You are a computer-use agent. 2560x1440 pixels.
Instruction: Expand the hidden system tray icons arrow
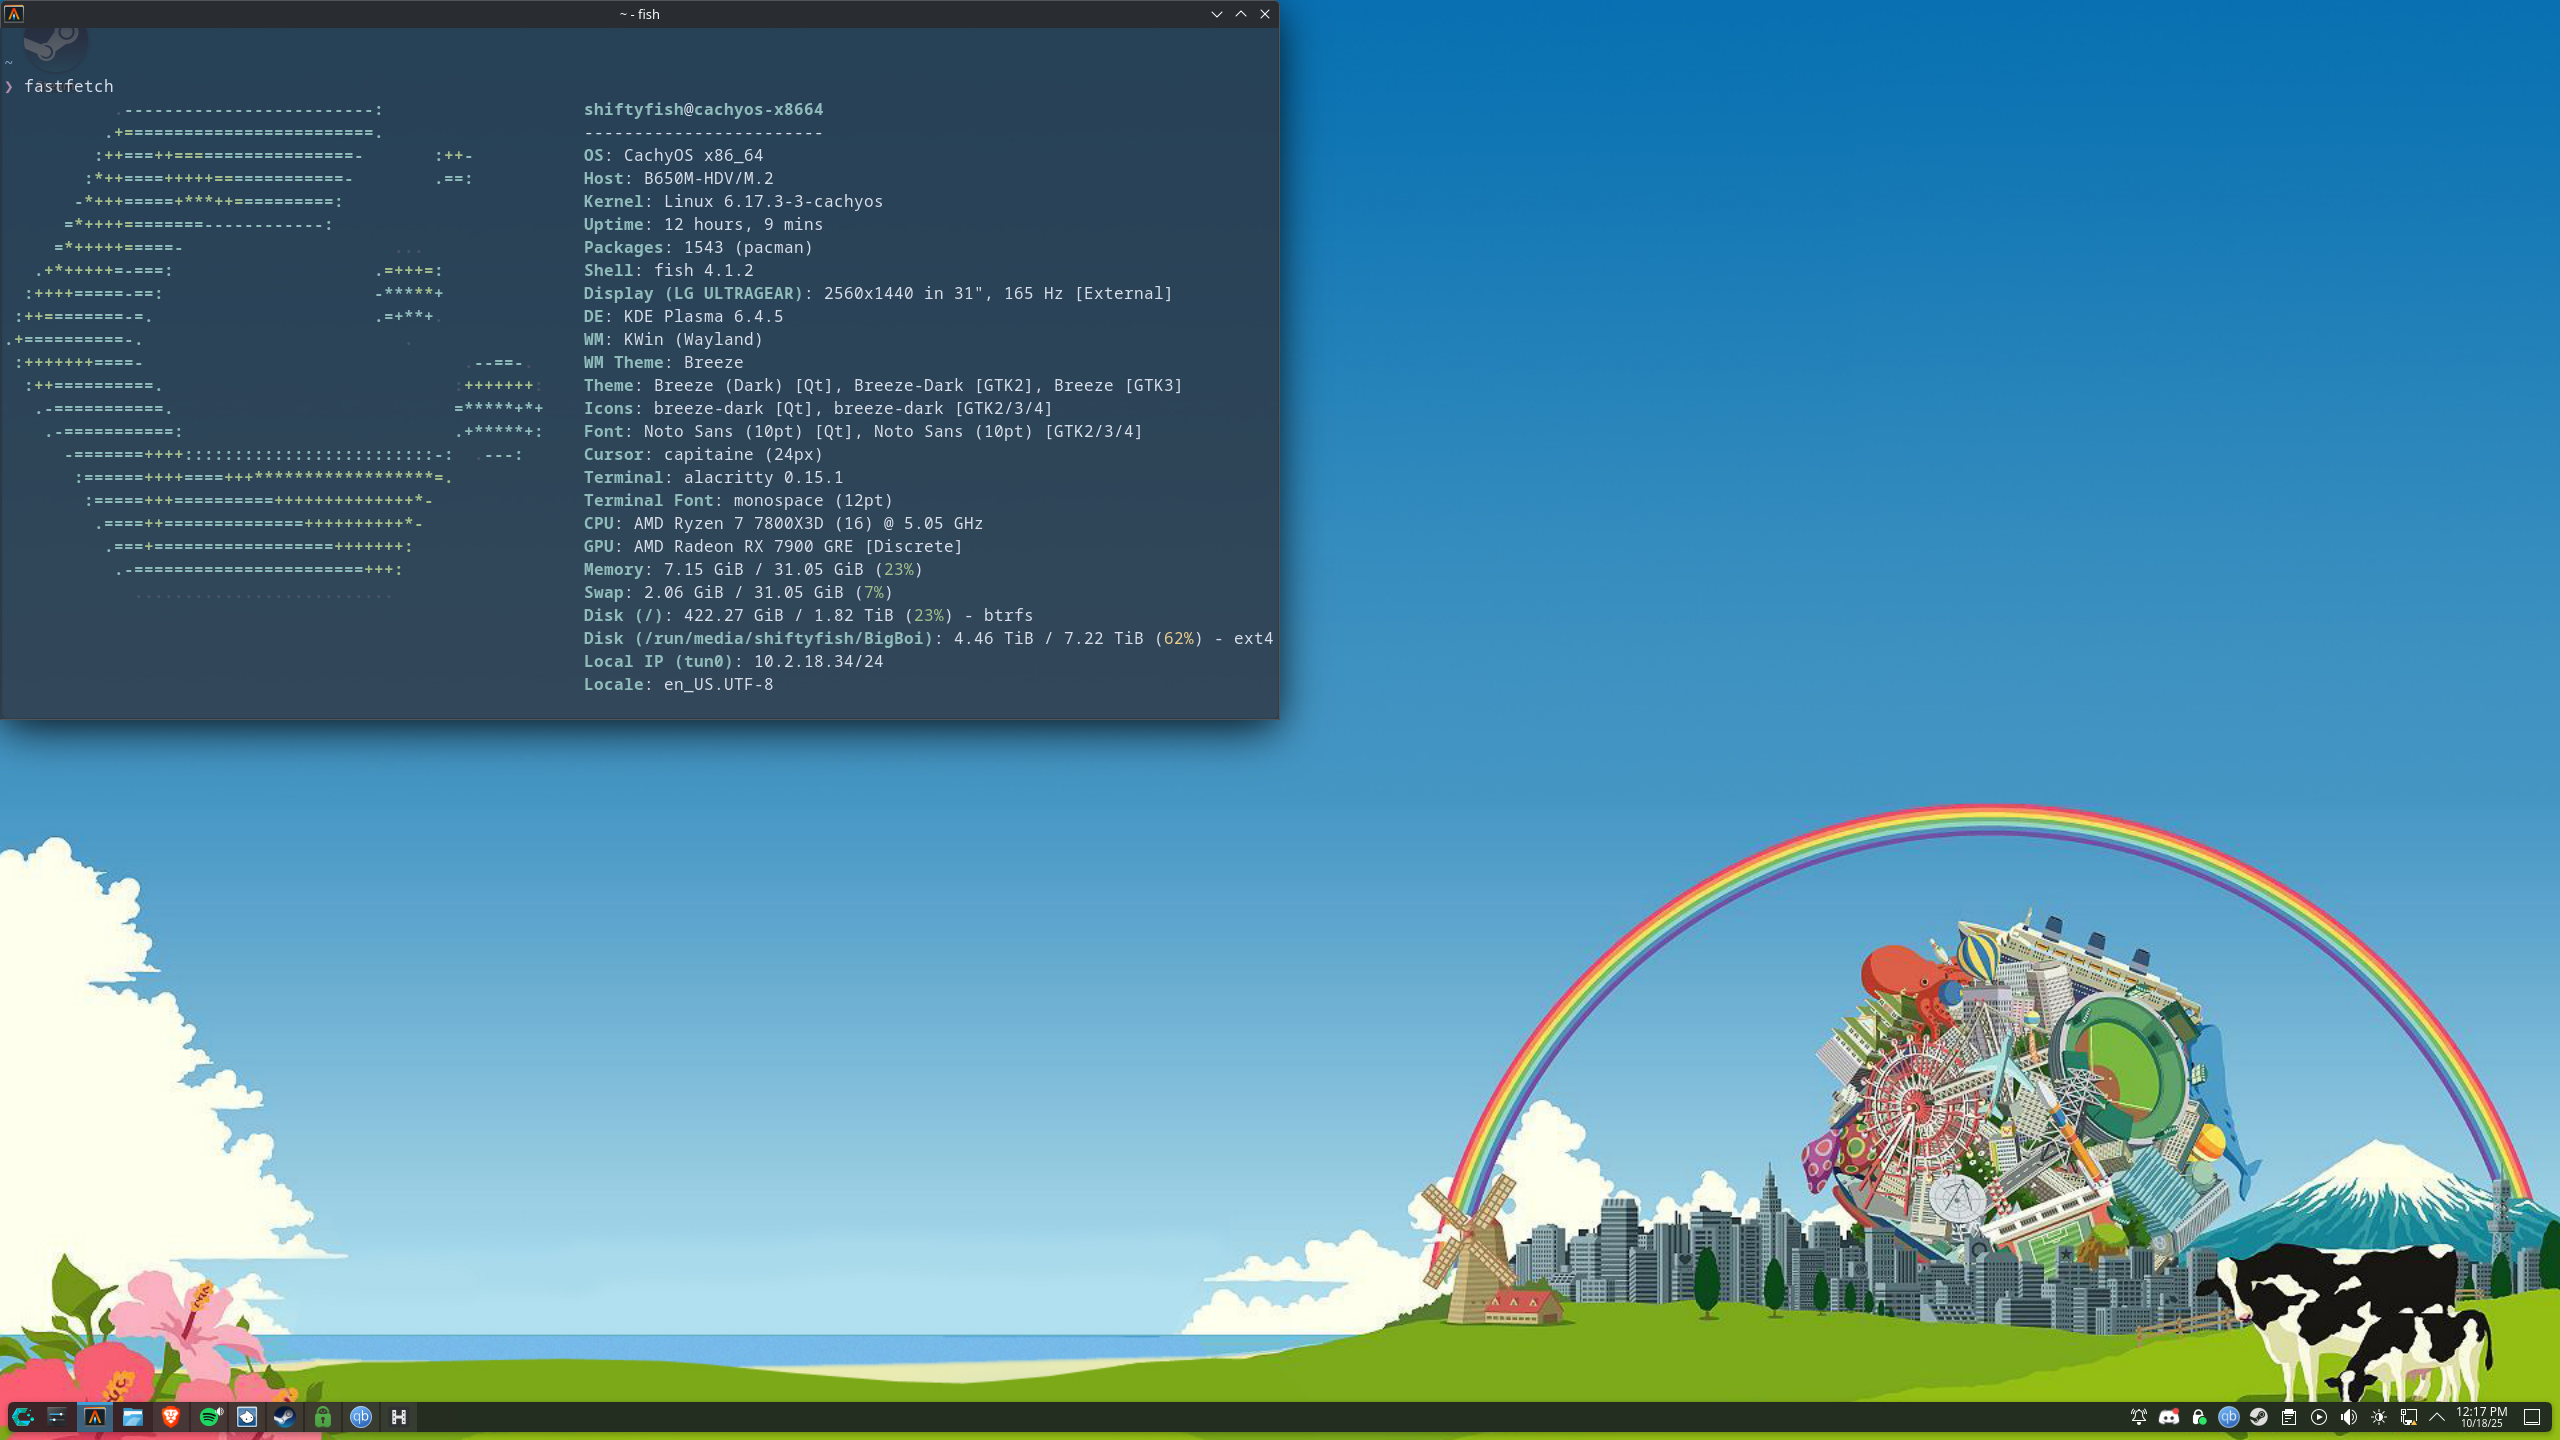pos(2437,1417)
